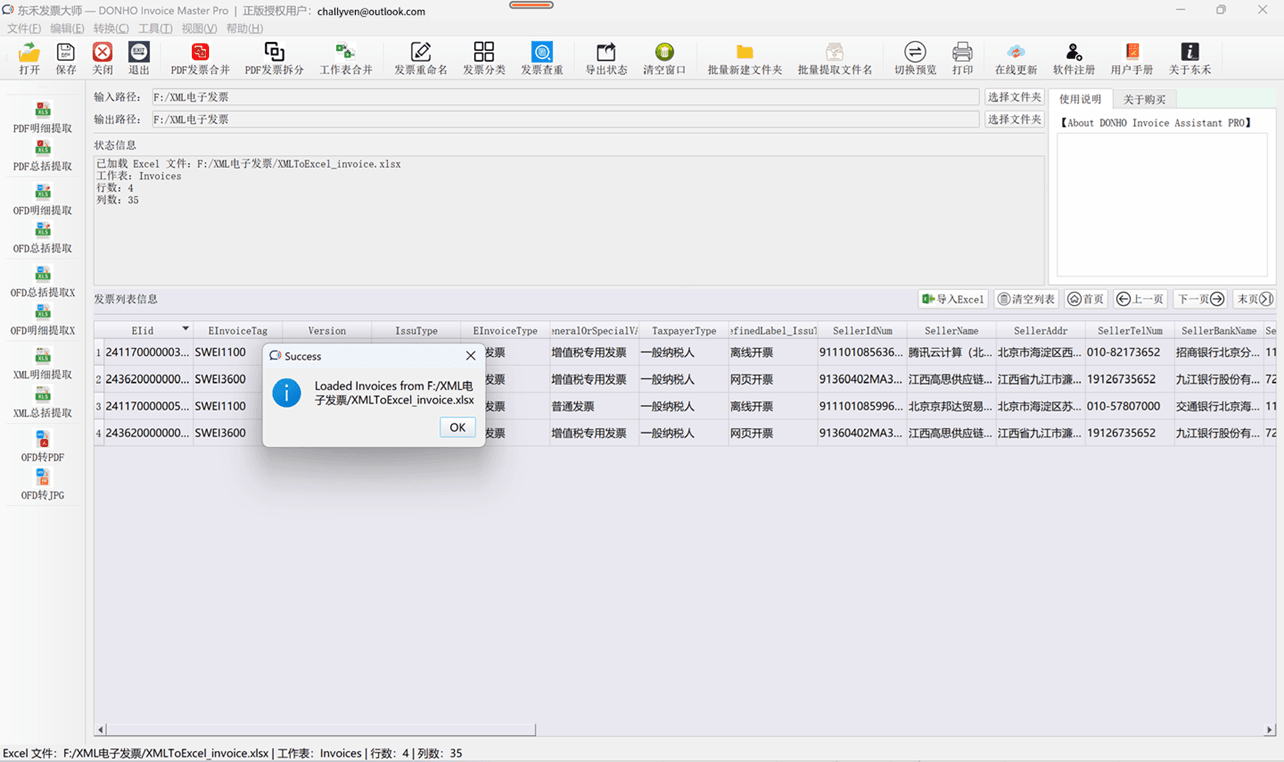The height and width of the screenshot is (762, 1284).
Task: Go to 上一页 previous page
Action: 1140,299
